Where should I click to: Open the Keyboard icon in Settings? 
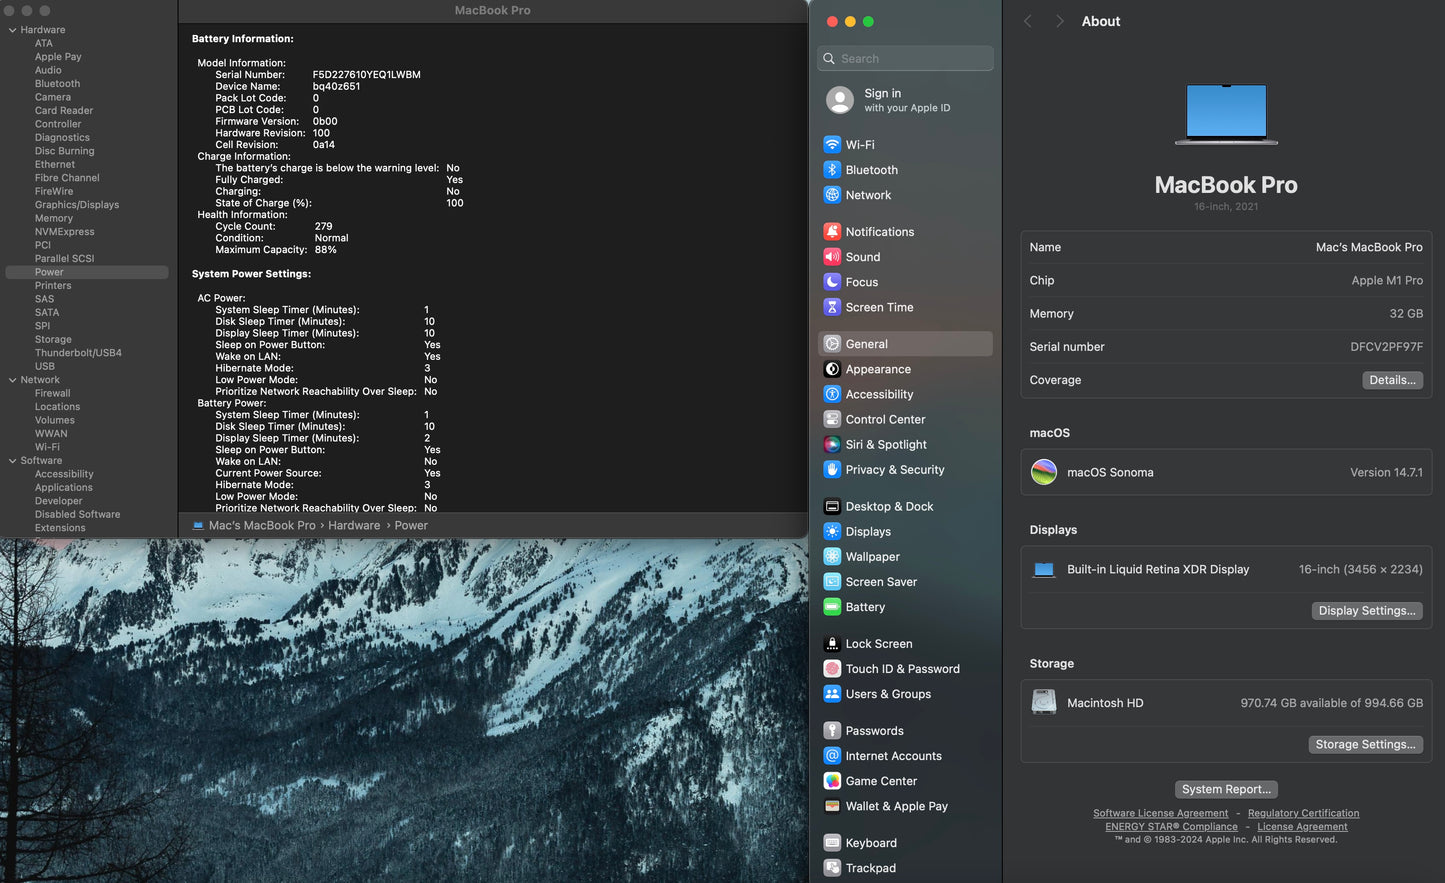pos(832,842)
